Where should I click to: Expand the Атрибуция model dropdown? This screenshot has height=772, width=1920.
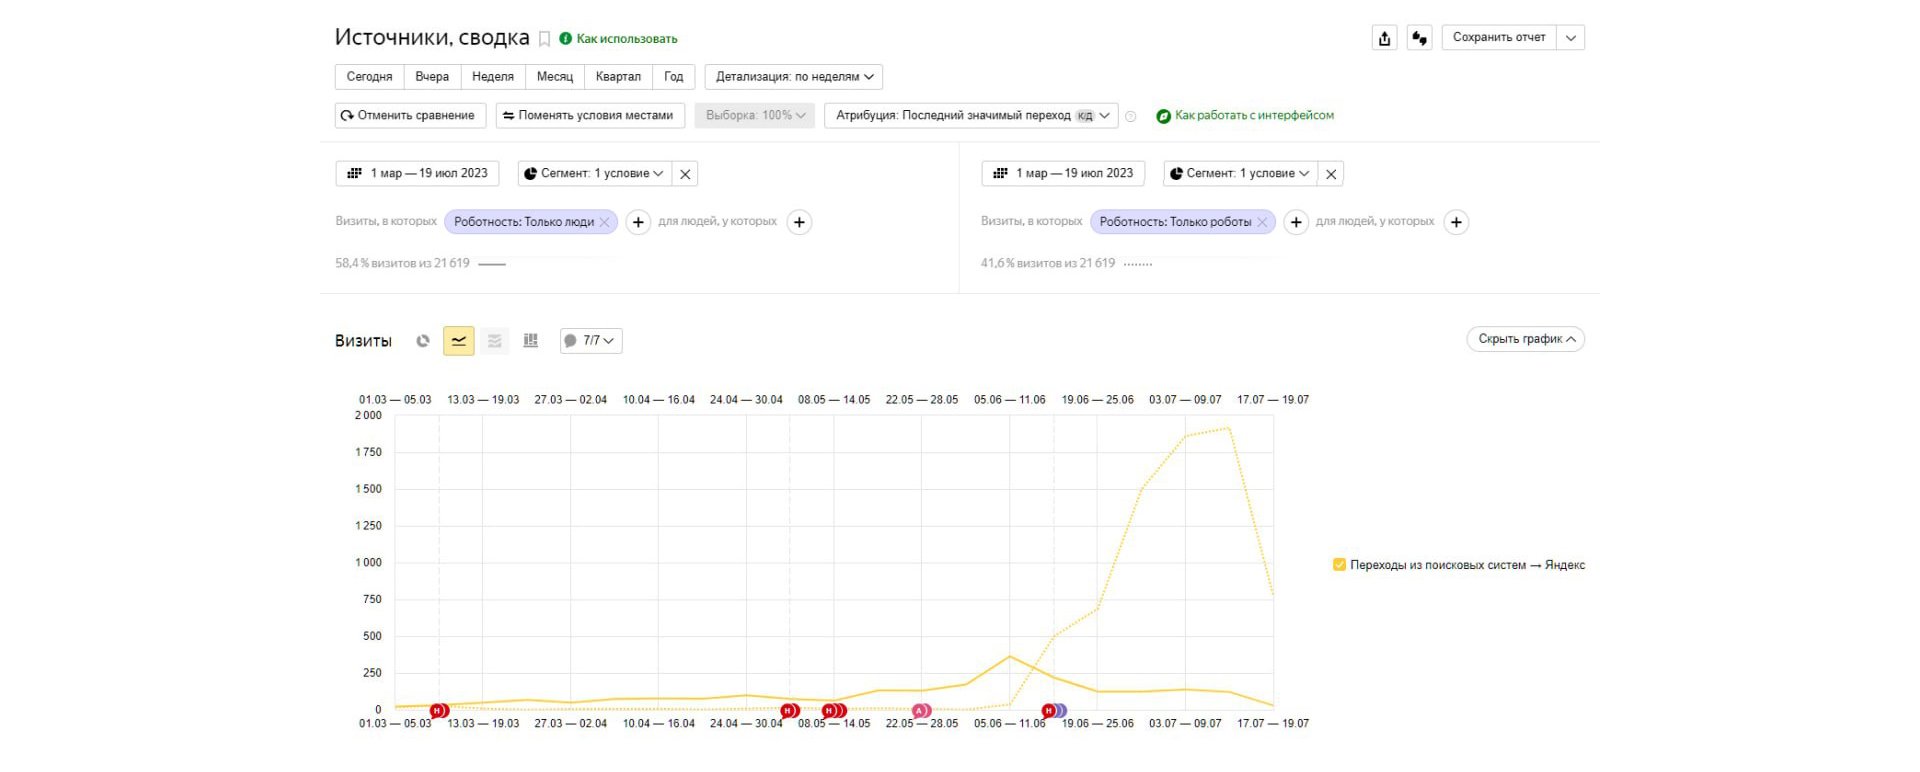[972, 116]
